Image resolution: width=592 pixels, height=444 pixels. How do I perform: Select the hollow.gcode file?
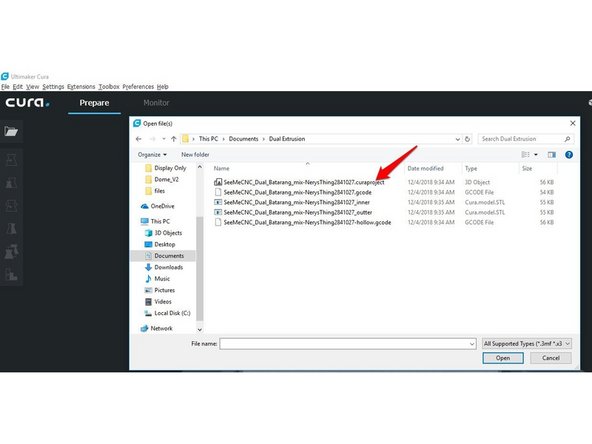[303, 222]
